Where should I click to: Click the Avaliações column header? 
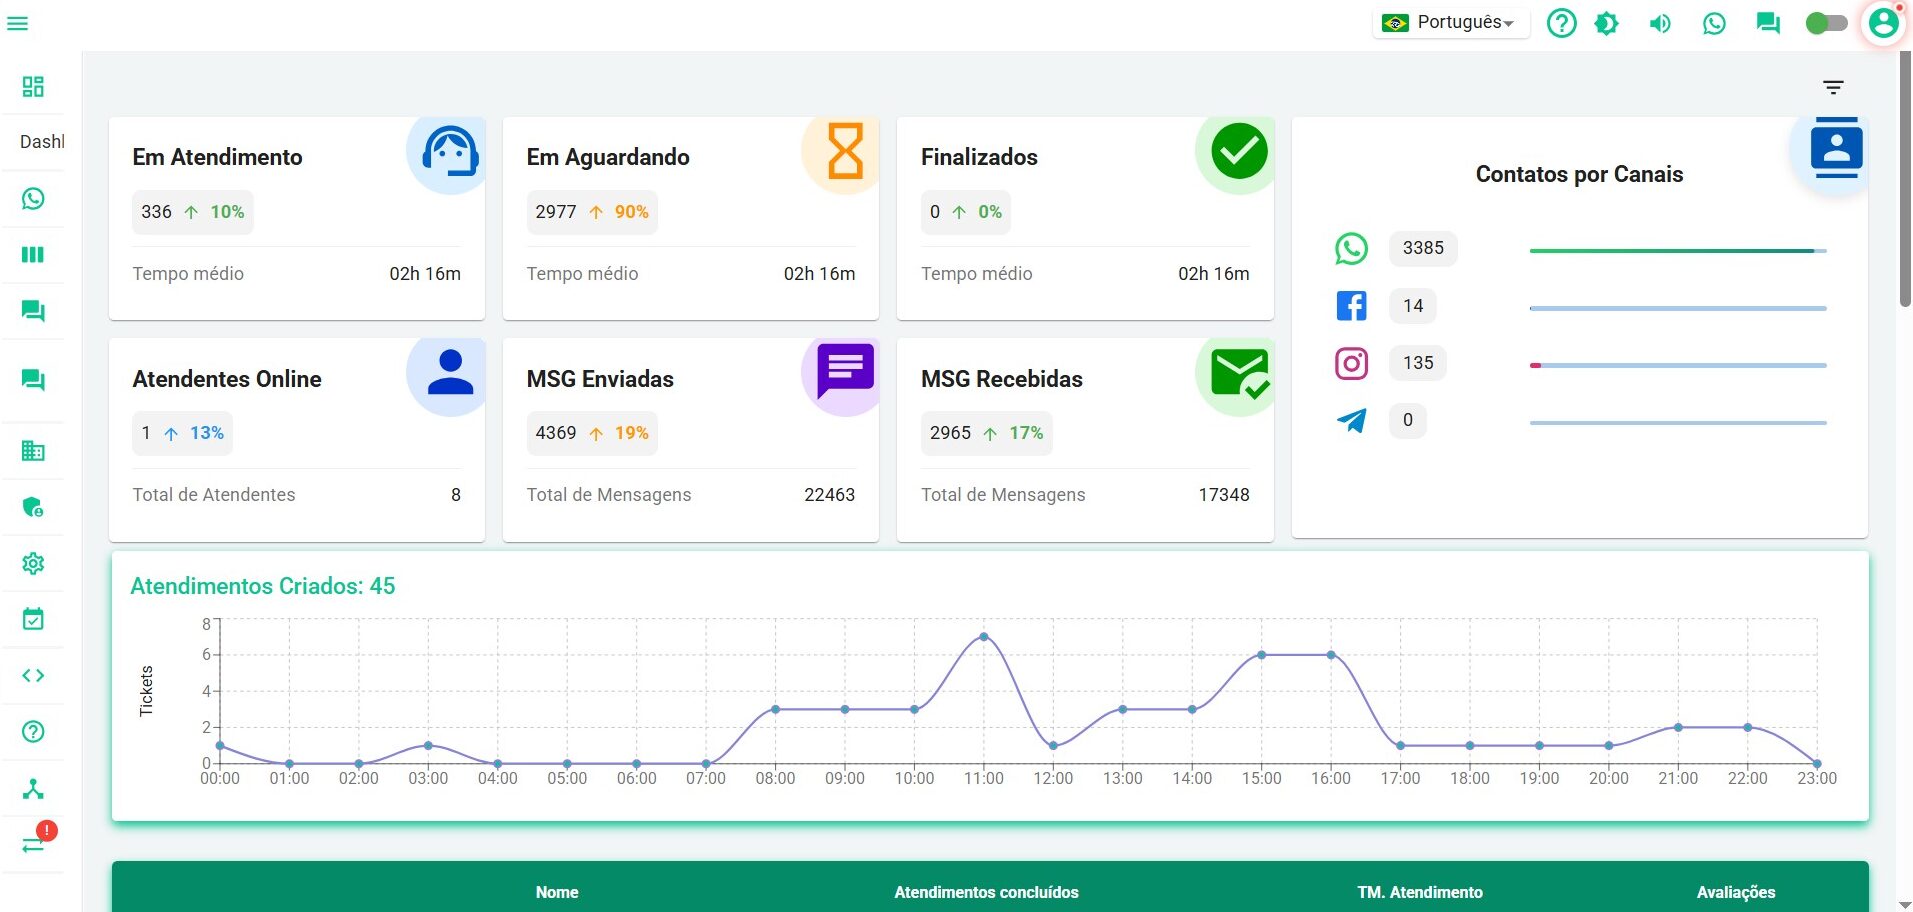(1735, 892)
